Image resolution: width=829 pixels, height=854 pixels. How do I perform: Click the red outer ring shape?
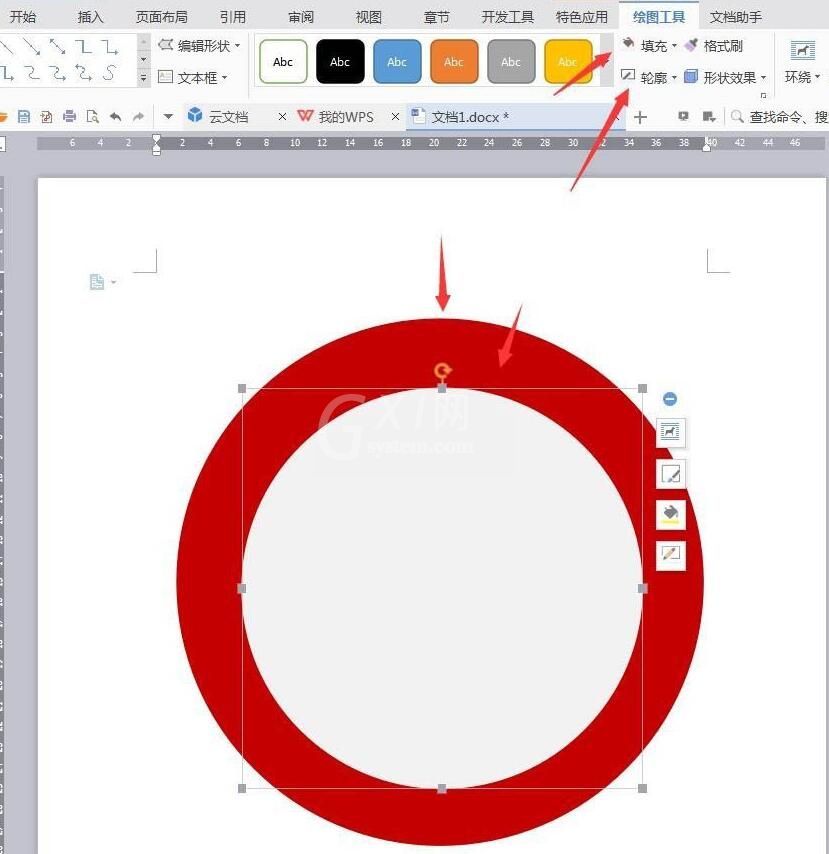coord(210,583)
